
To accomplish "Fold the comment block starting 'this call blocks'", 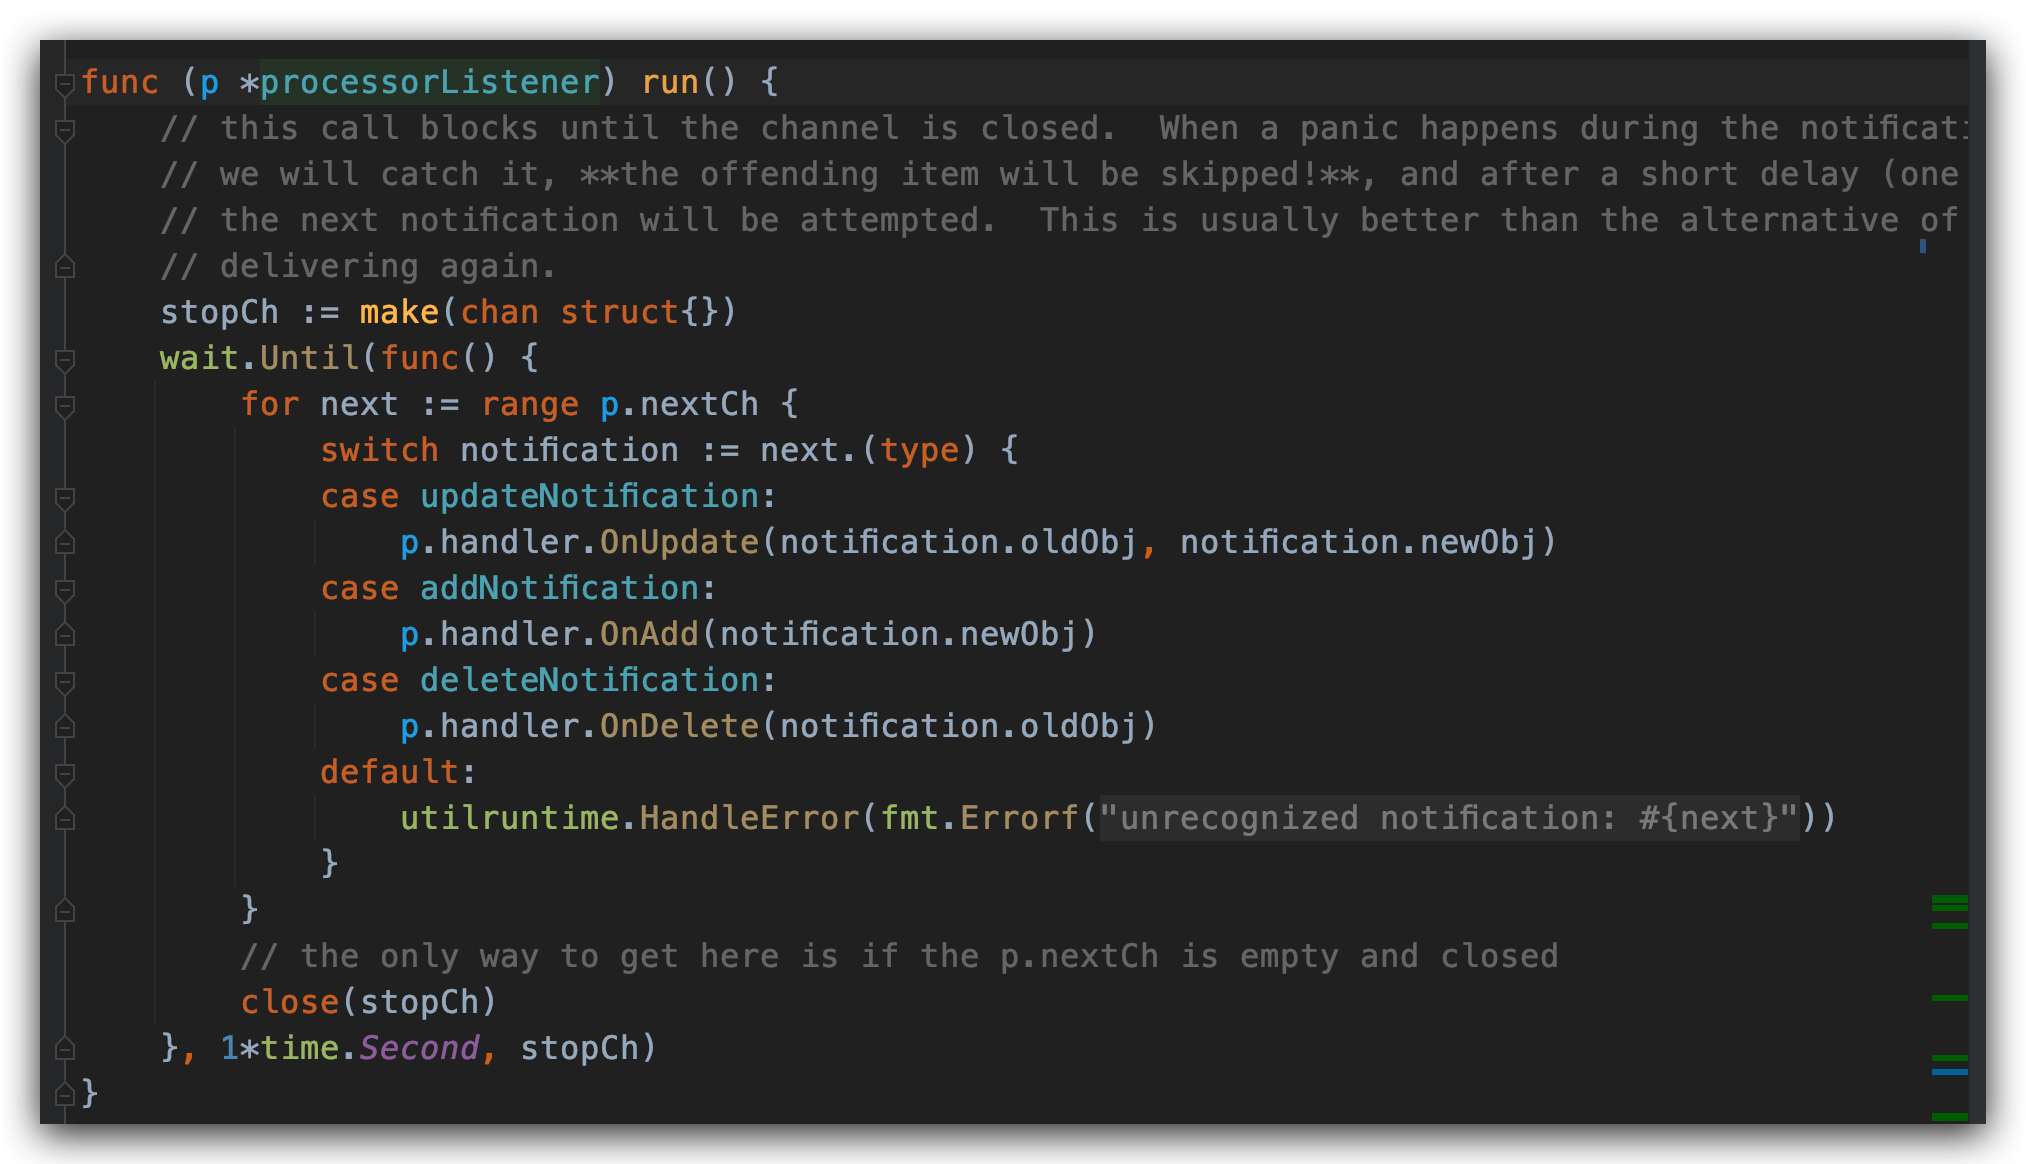I will (65, 129).
